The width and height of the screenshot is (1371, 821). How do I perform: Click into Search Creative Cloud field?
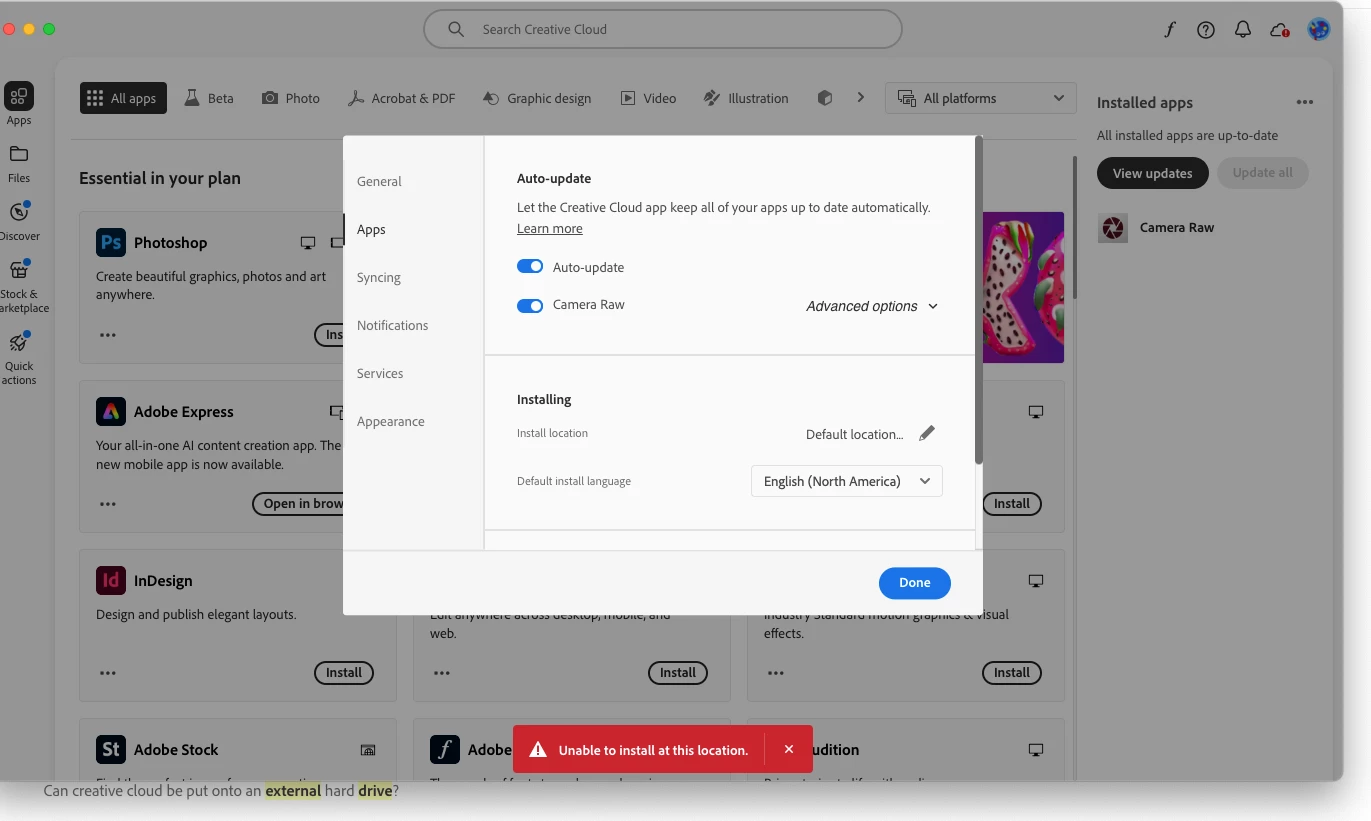[x=663, y=29]
